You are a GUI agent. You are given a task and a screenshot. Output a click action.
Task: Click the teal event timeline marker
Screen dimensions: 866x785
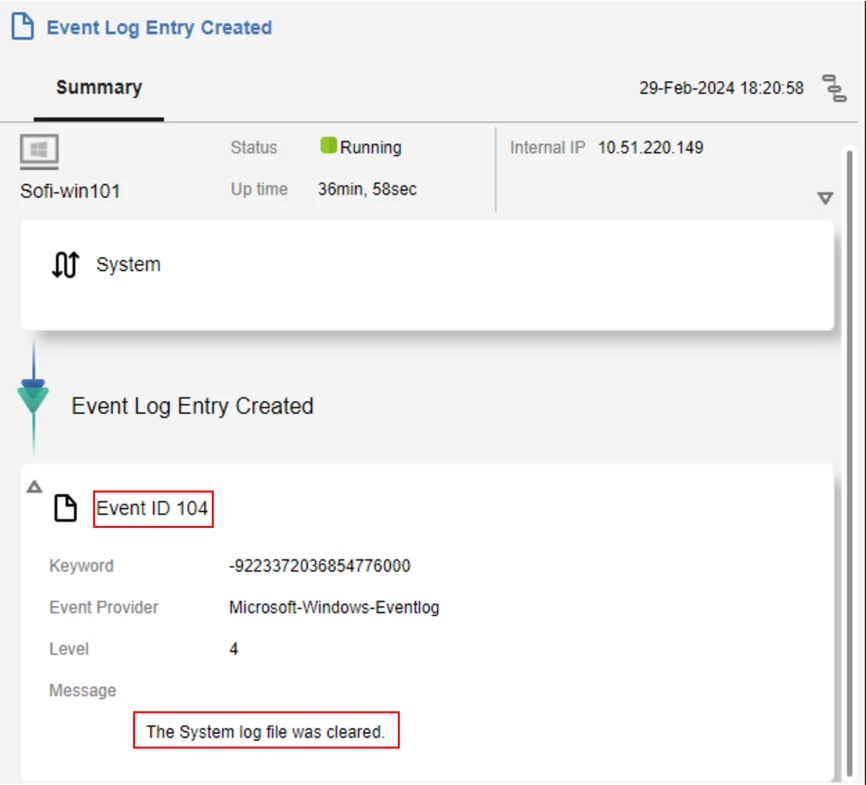tap(33, 398)
